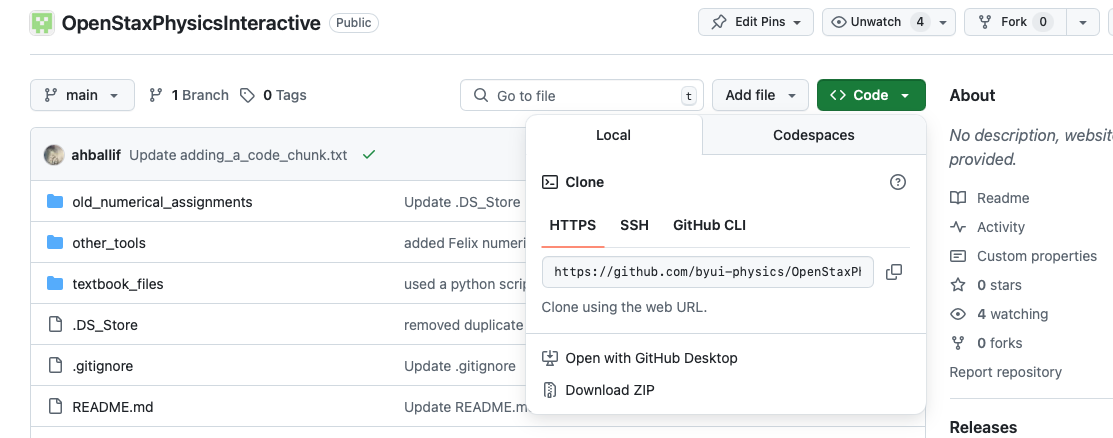Switch to the Codespaces tab
This screenshot has width=1113, height=438.
813,135
